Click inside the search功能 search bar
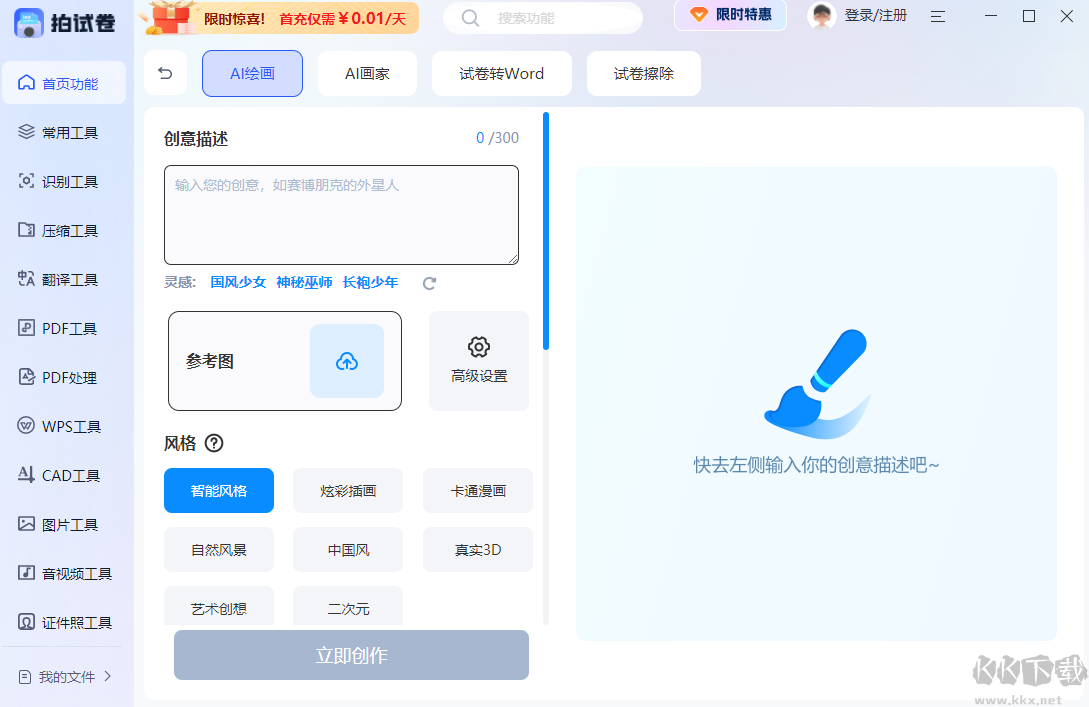This screenshot has height=707, width=1089. point(542,17)
